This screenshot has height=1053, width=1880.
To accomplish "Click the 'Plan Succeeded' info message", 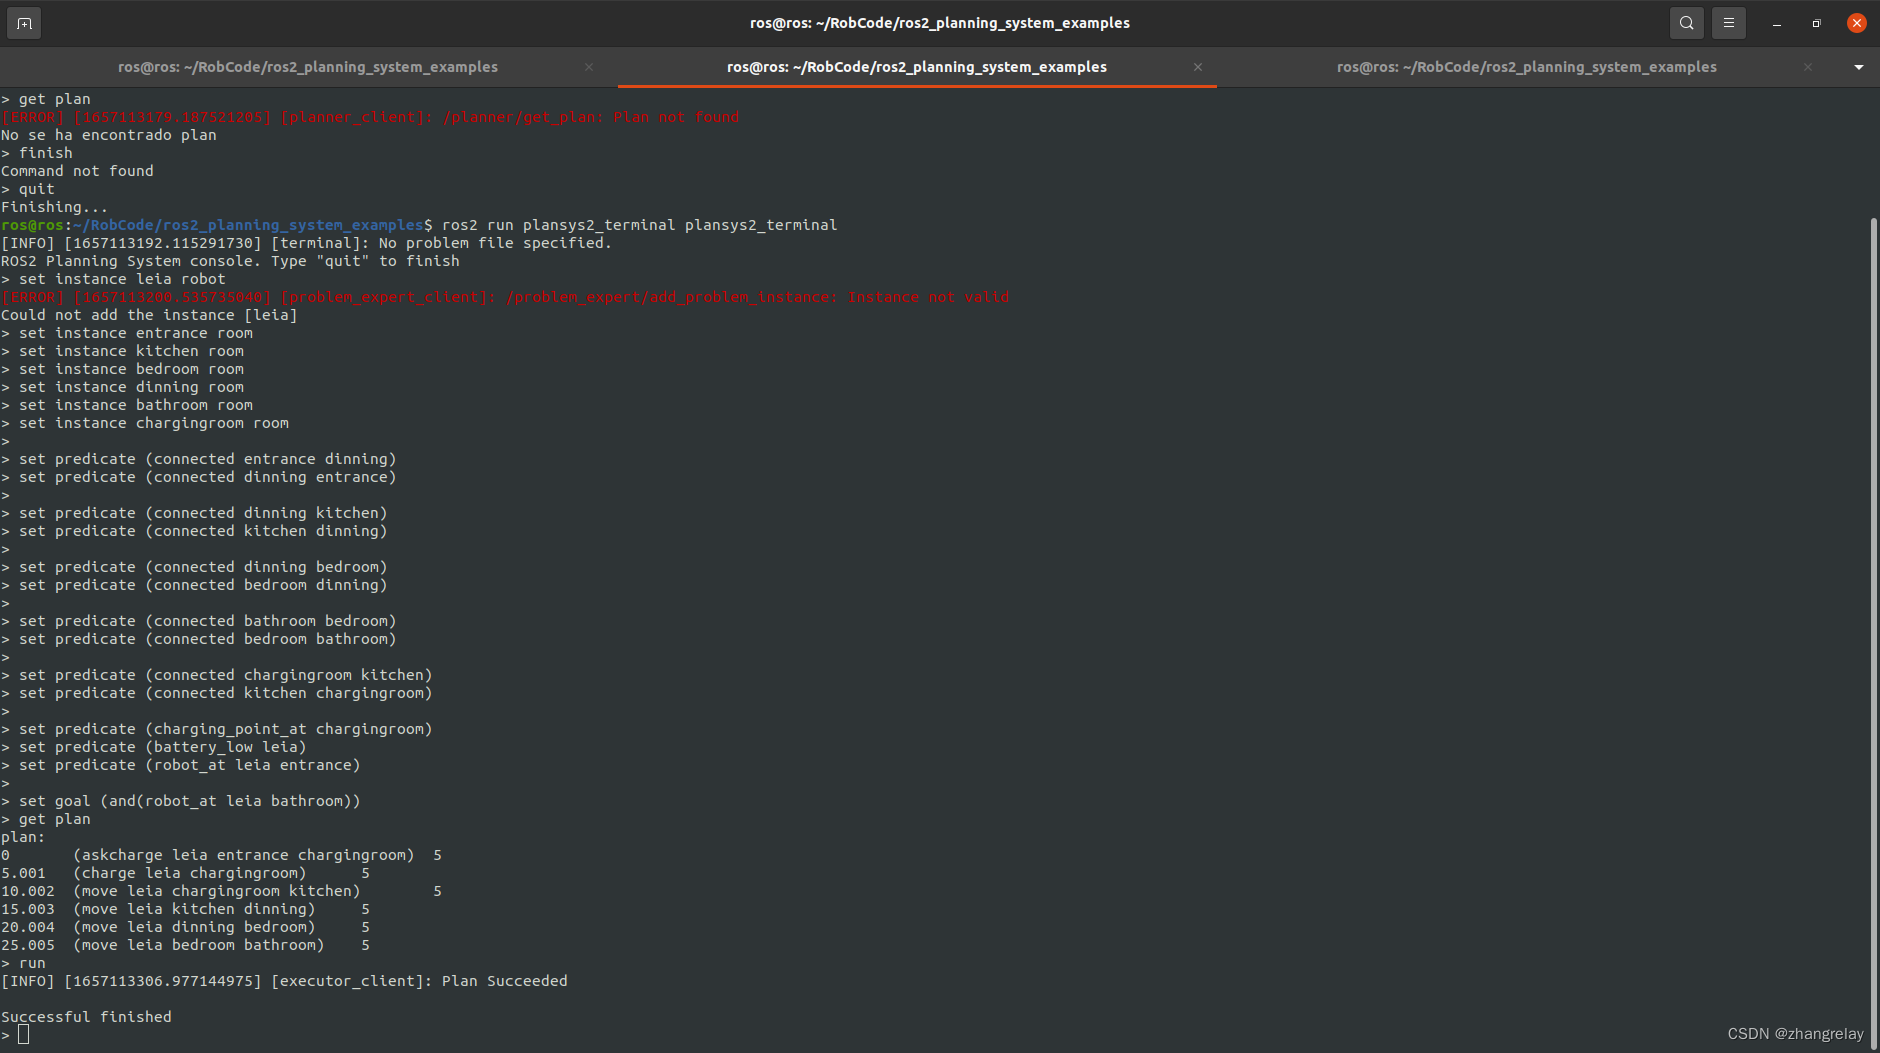I will pyautogui.click(x=283, y=981).
